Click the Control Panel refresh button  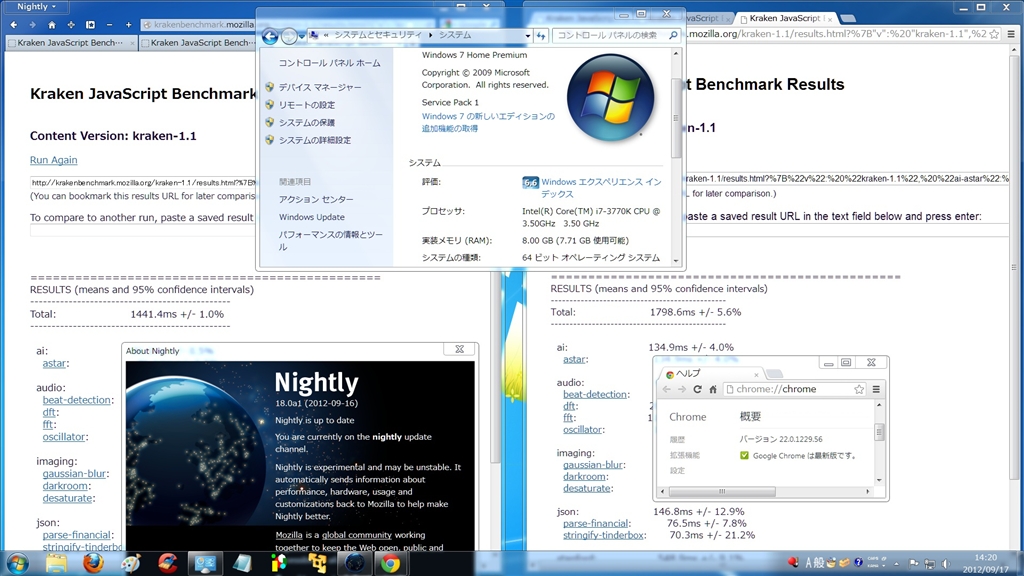pos(541,36)
